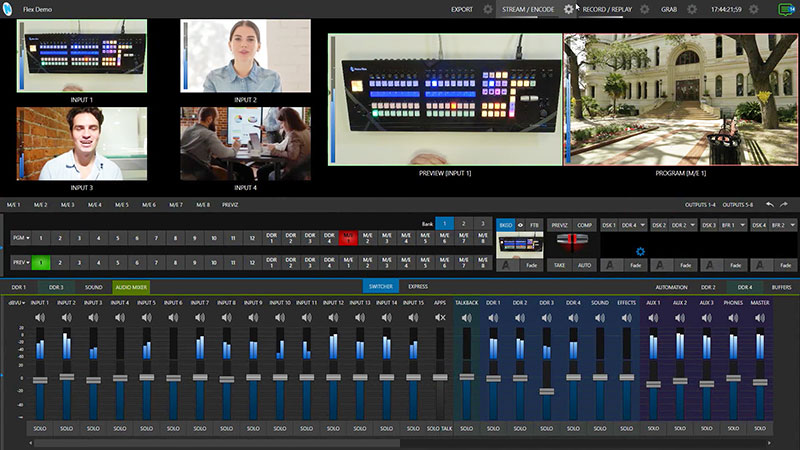Open Grab settings gear

(692, 9)
